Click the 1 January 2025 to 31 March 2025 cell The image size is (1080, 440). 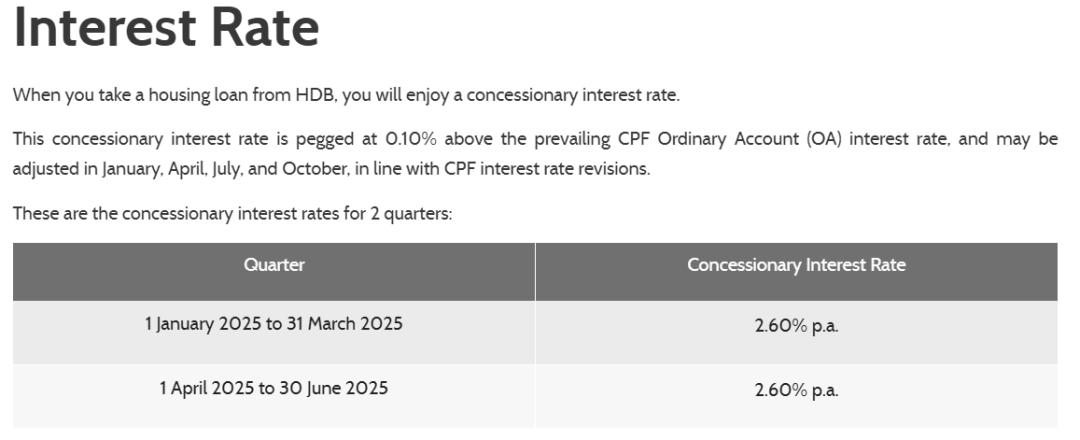coord(274,324)
